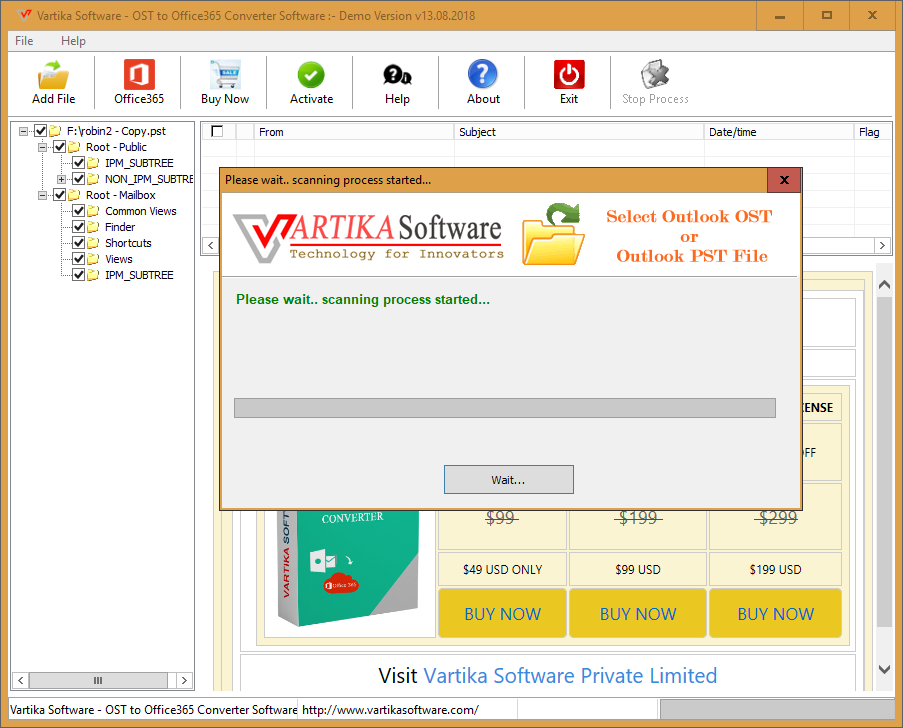The image size is (903, 728).
Task: Click the folder icon next to Finder
Action: (93, 227)
